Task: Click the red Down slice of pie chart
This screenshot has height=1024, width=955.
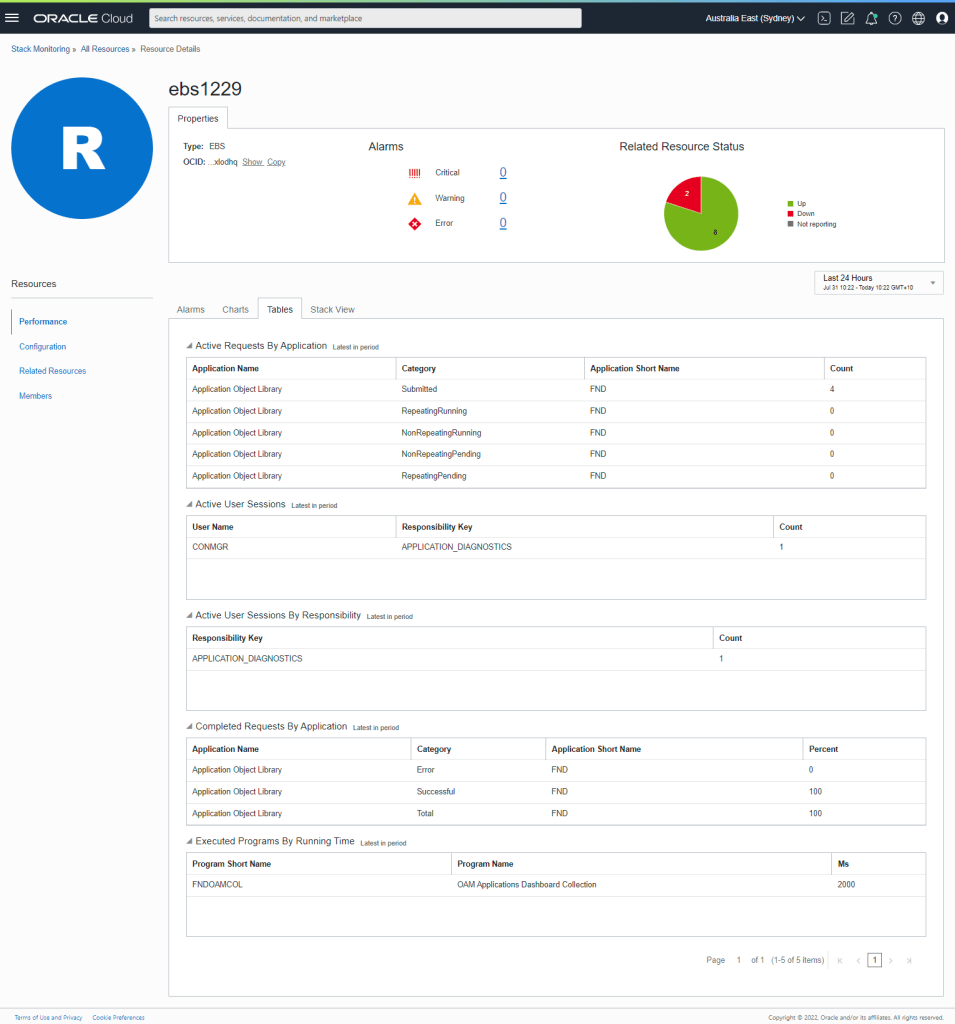Action: click(685, 194)
